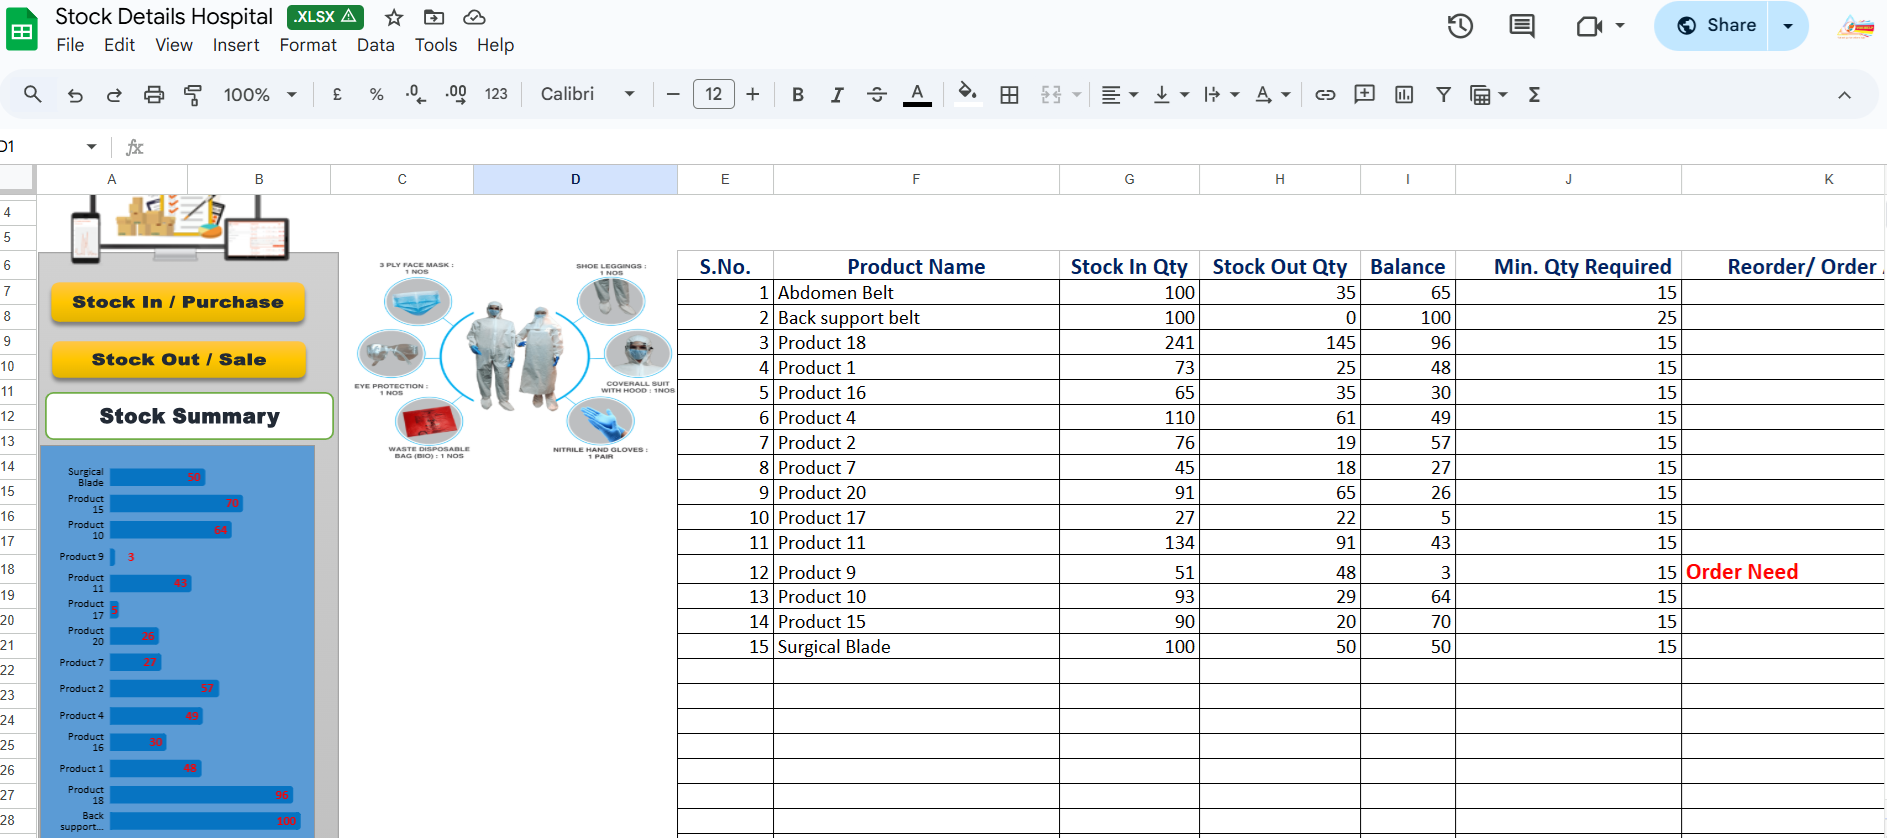1887x838 pixels.
Task: Print the spreadsheet
Action: (x=154, y=95)
